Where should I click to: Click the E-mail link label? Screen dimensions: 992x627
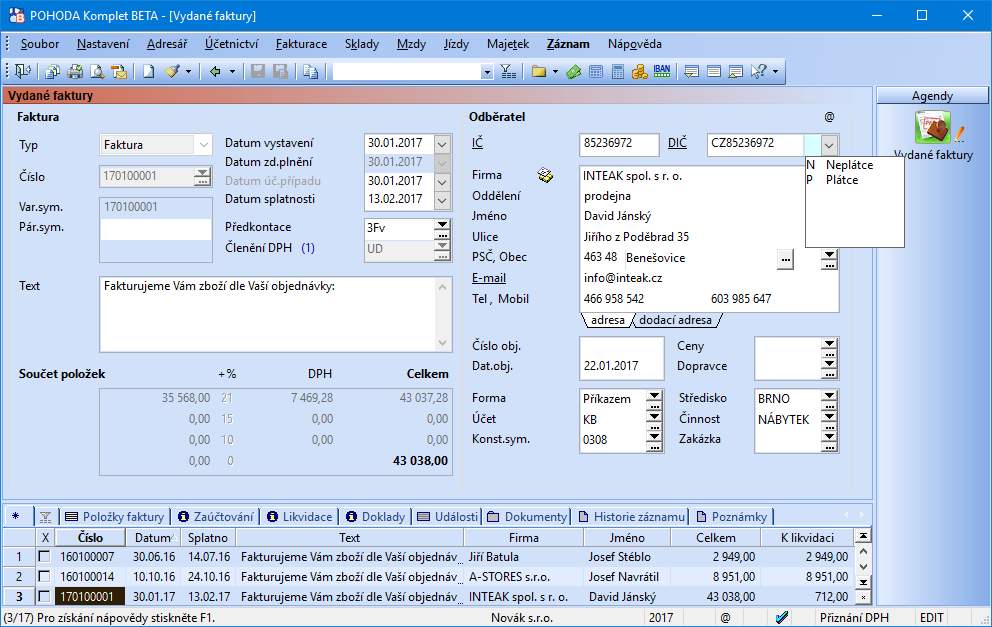pyautogui.click(x=488, y=278)
